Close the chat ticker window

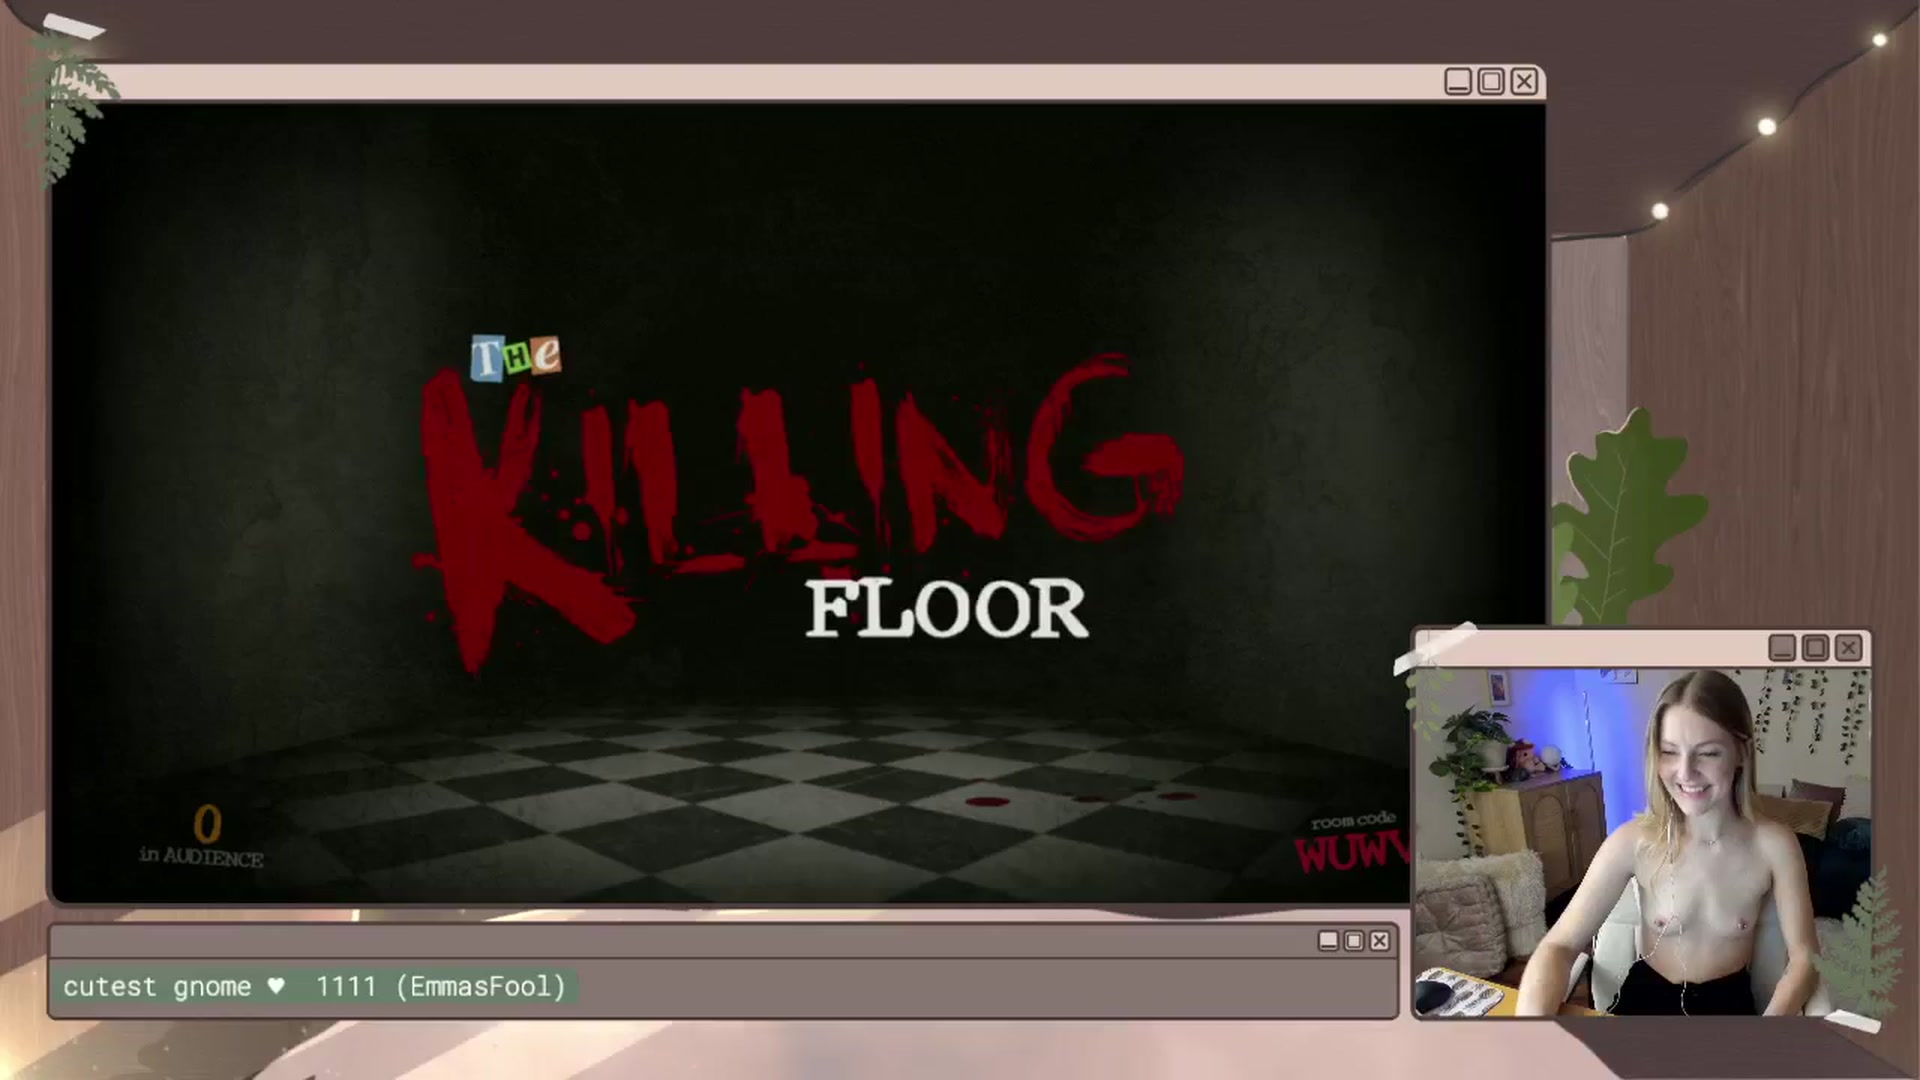click(1380, 941)
